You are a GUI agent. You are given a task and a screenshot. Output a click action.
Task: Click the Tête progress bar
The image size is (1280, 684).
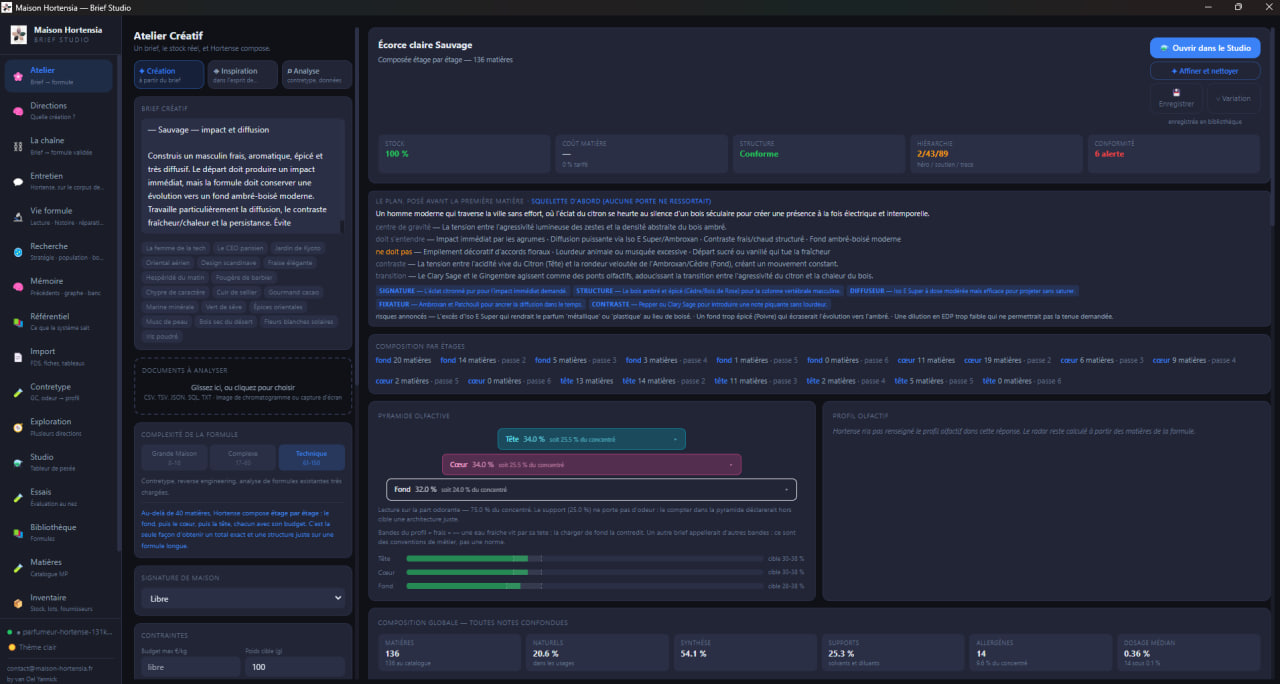pyautogui.click(x=585, y=558)
